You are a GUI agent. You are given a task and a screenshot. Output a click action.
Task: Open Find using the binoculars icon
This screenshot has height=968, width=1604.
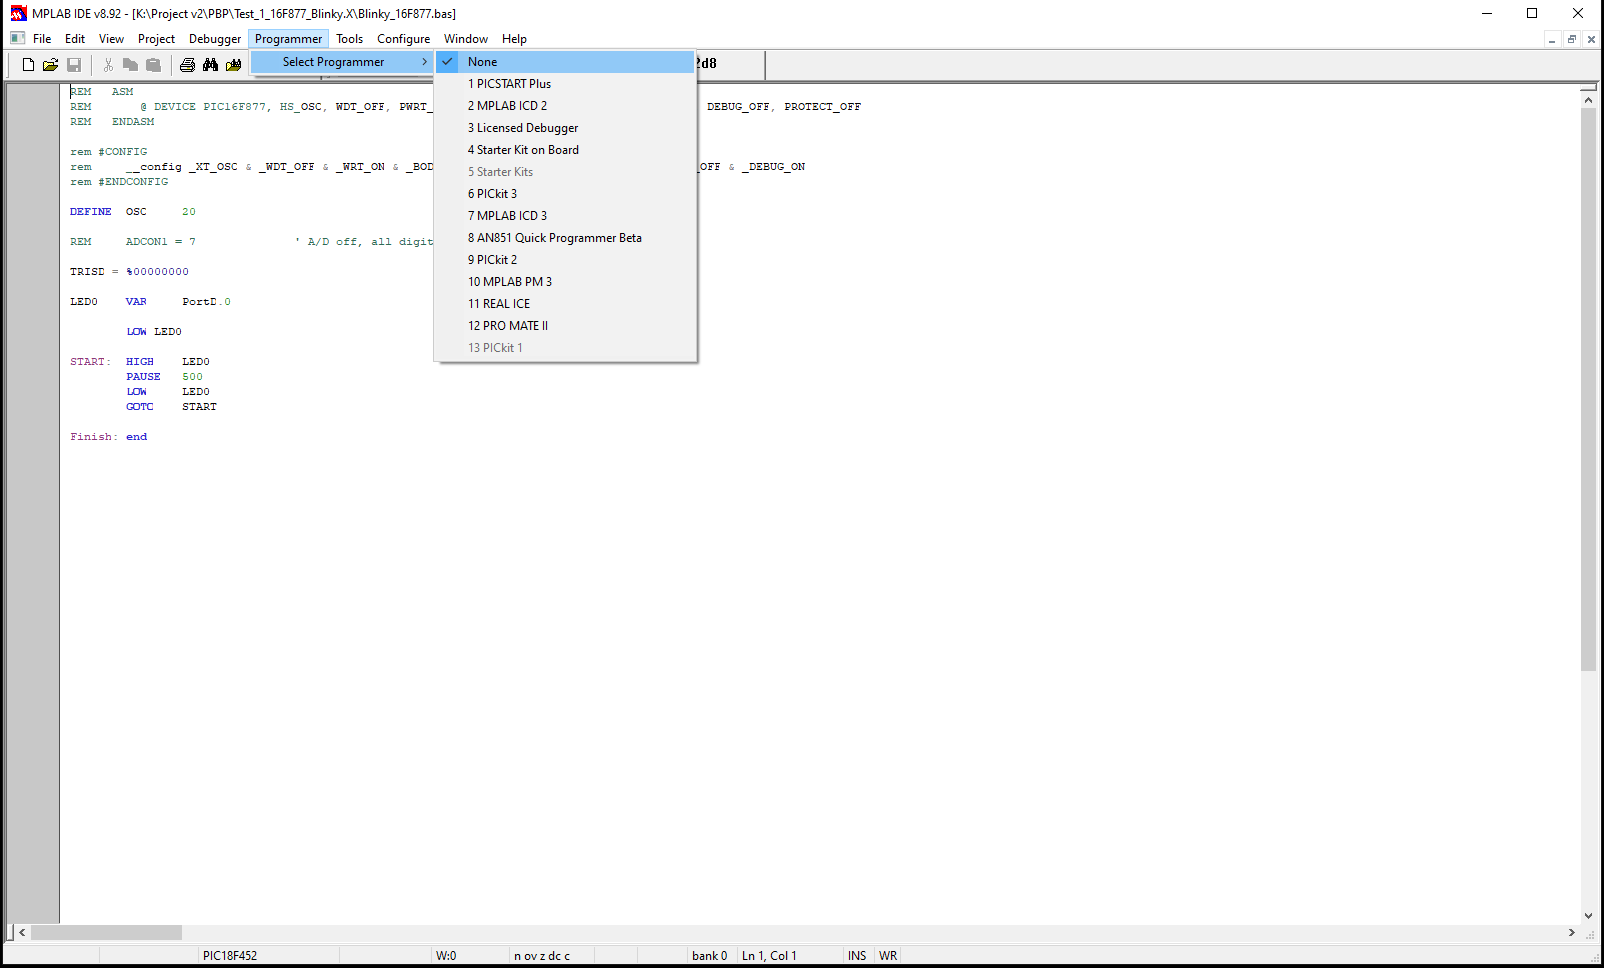[x=210, y=65]
